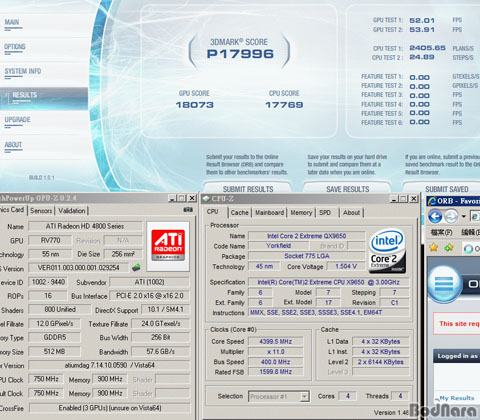Open the Processor #1 selection dropdown
Screen dimensions: 480x420
pyautogui.click(x=279, y=397)
